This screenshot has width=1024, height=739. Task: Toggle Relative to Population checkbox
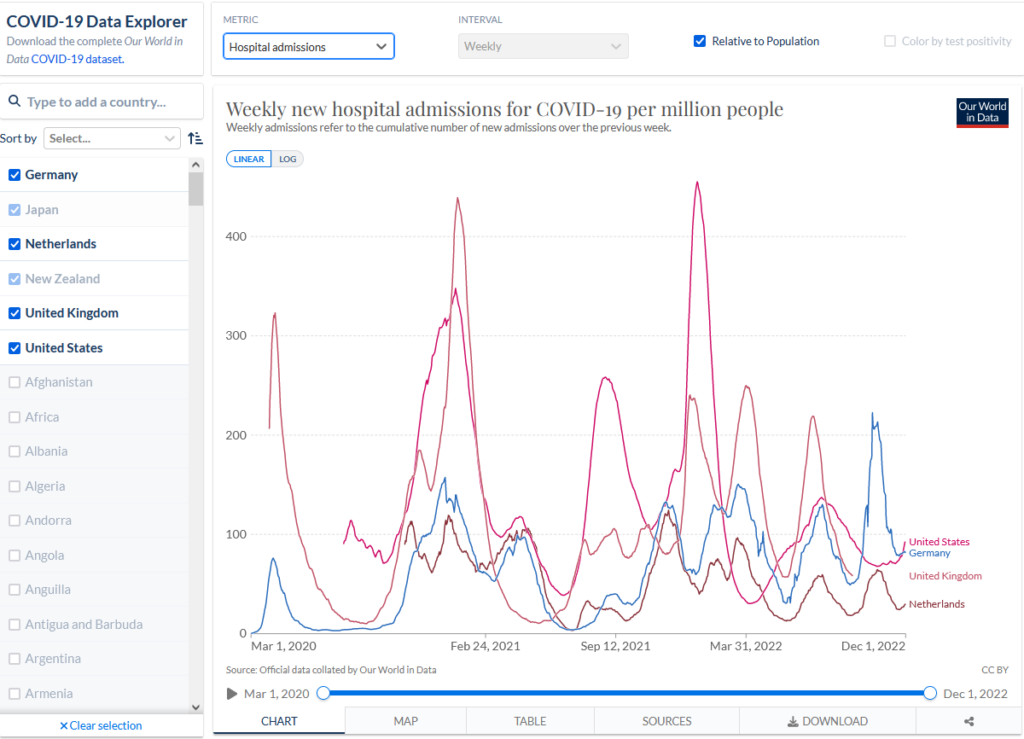[x=700, y=42]
